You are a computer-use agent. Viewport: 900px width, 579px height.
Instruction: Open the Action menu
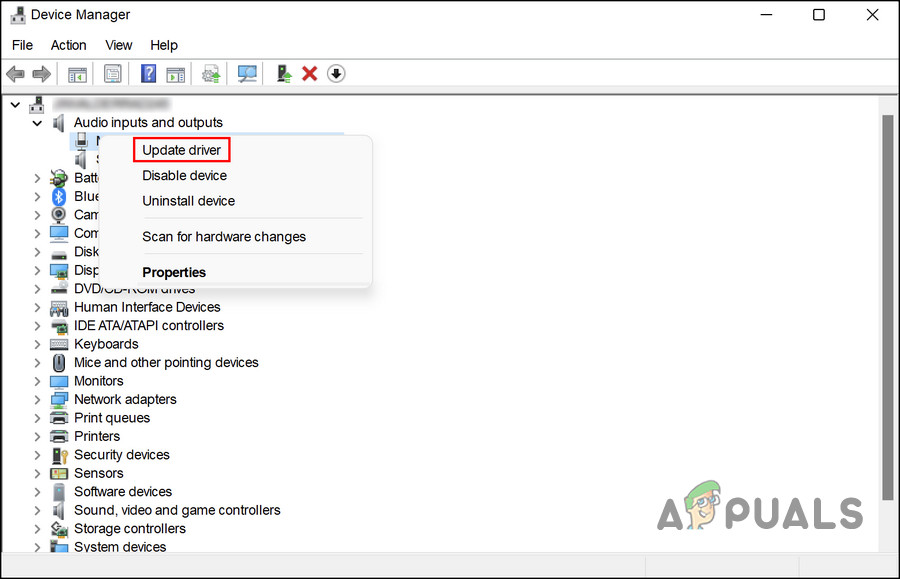click(x=68, y=45)
